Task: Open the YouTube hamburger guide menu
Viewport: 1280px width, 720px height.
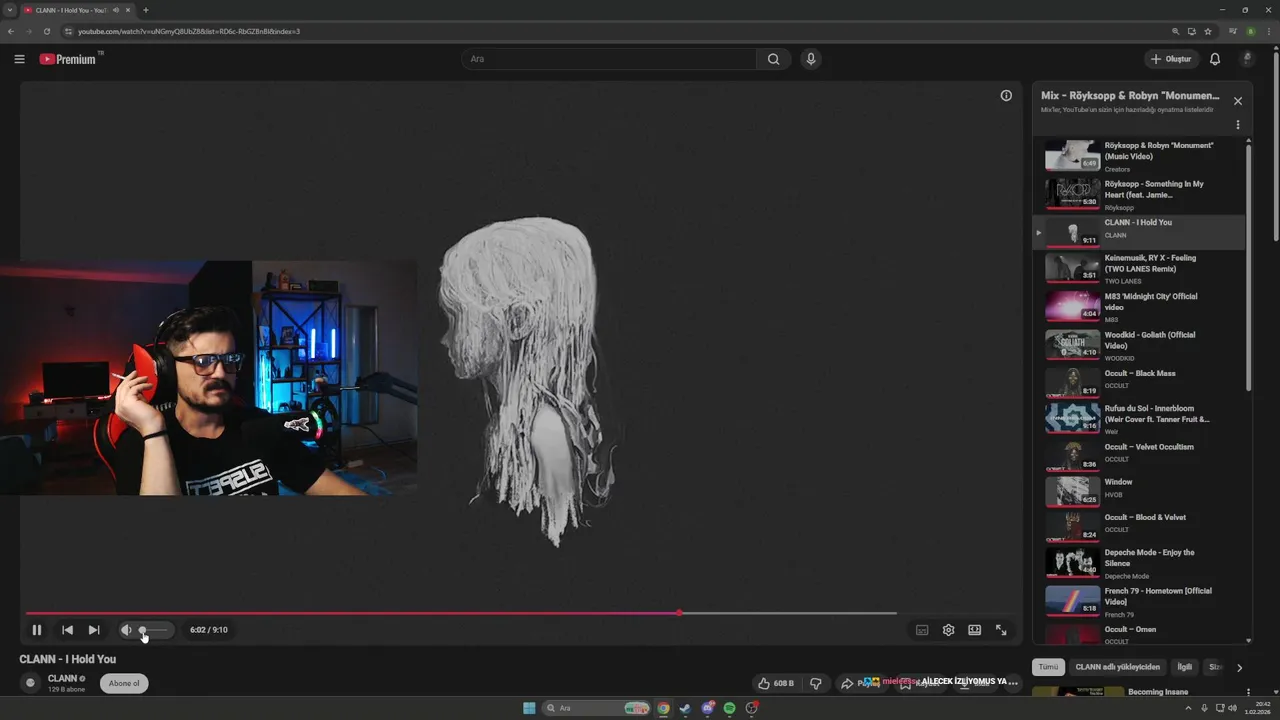Action: click(19, 59)
